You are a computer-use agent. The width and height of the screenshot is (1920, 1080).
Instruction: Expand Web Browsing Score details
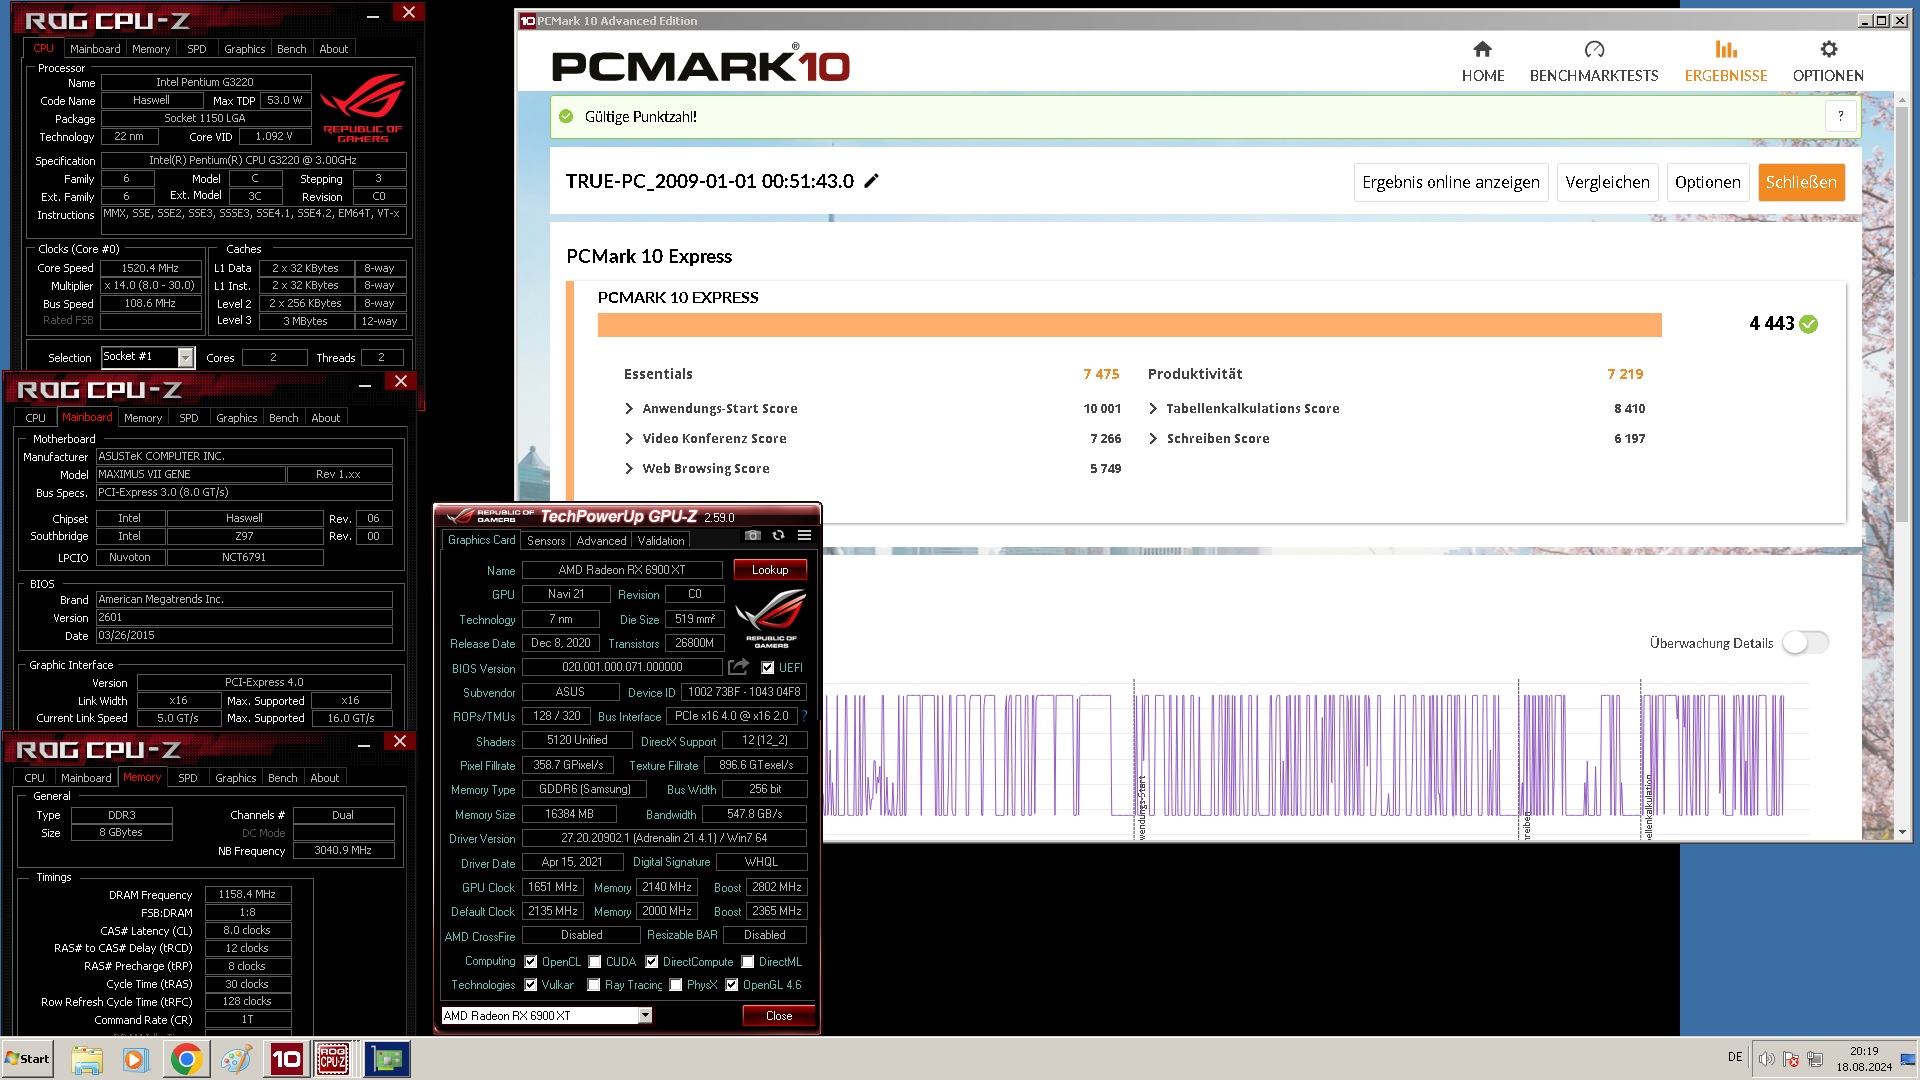point(629,469)
